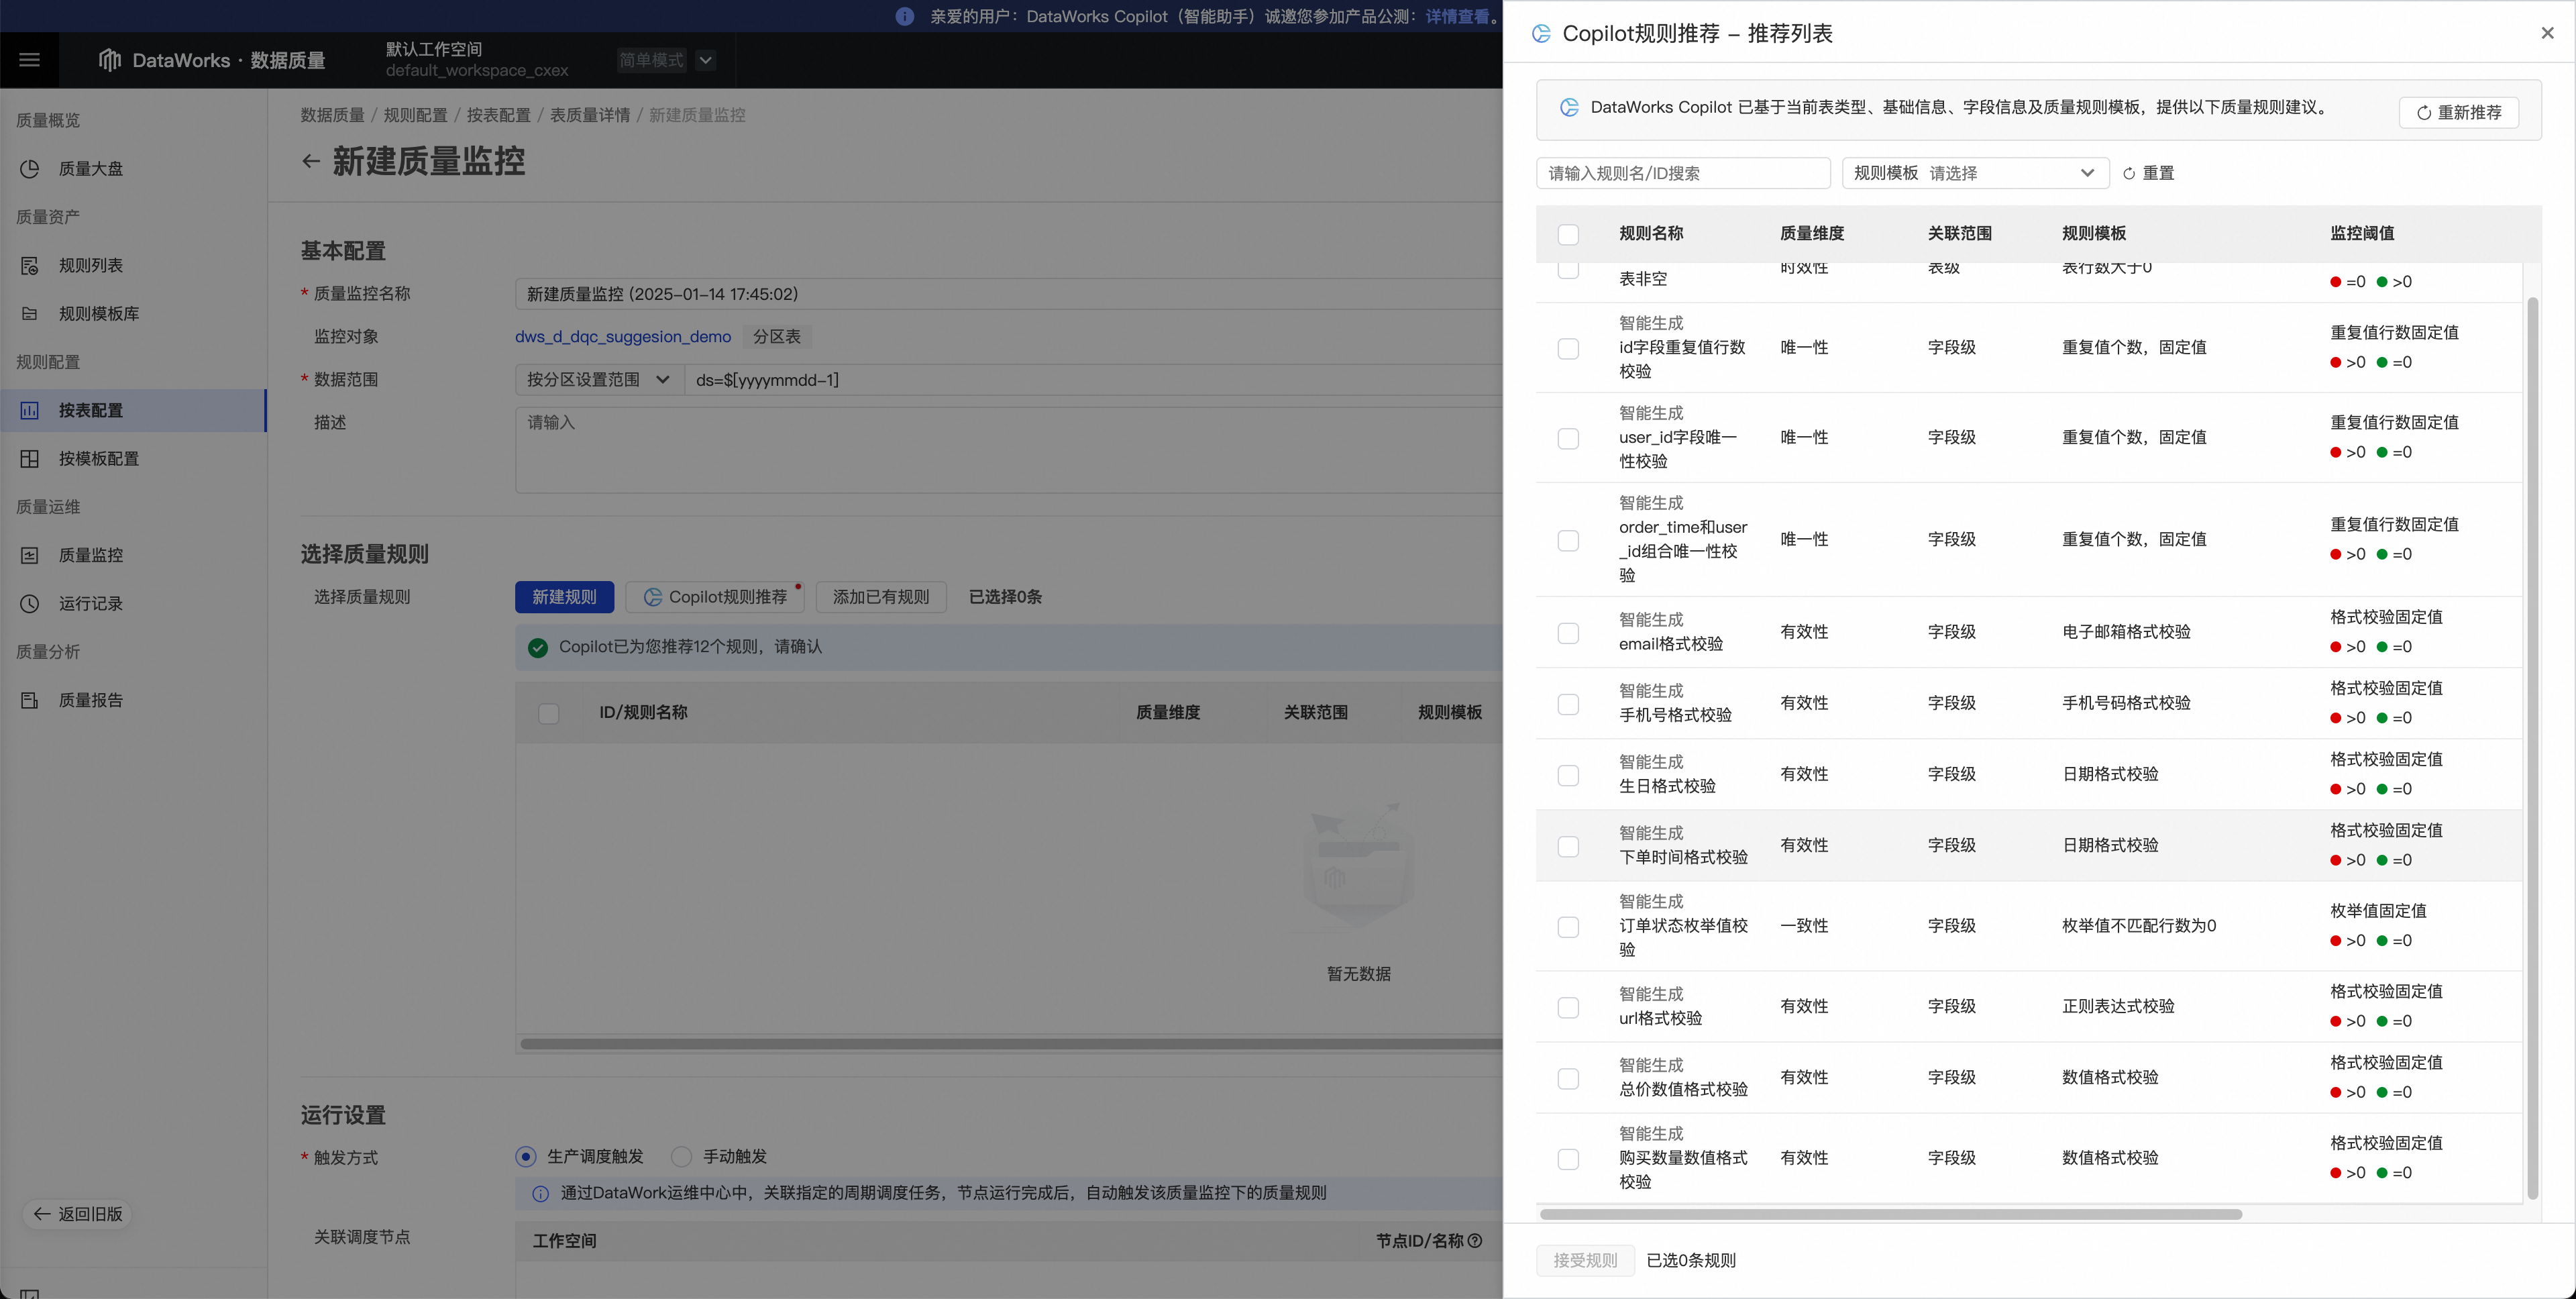The height and width of the screenshot is (1299, 2576).
Task: Click the 规则列表 sidebar icon
Action: pos(30,266)
